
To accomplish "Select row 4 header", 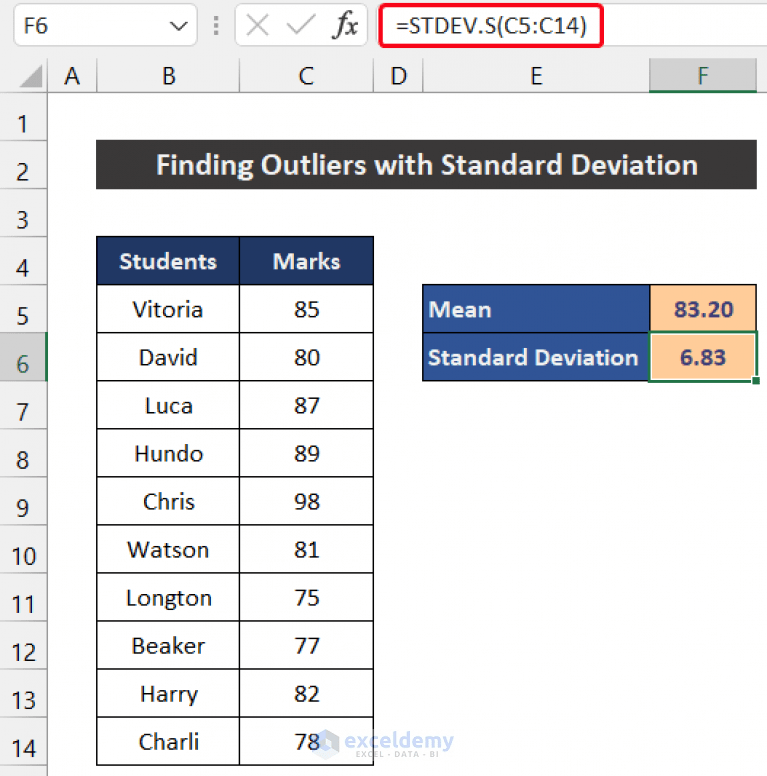I will point(23,261).
